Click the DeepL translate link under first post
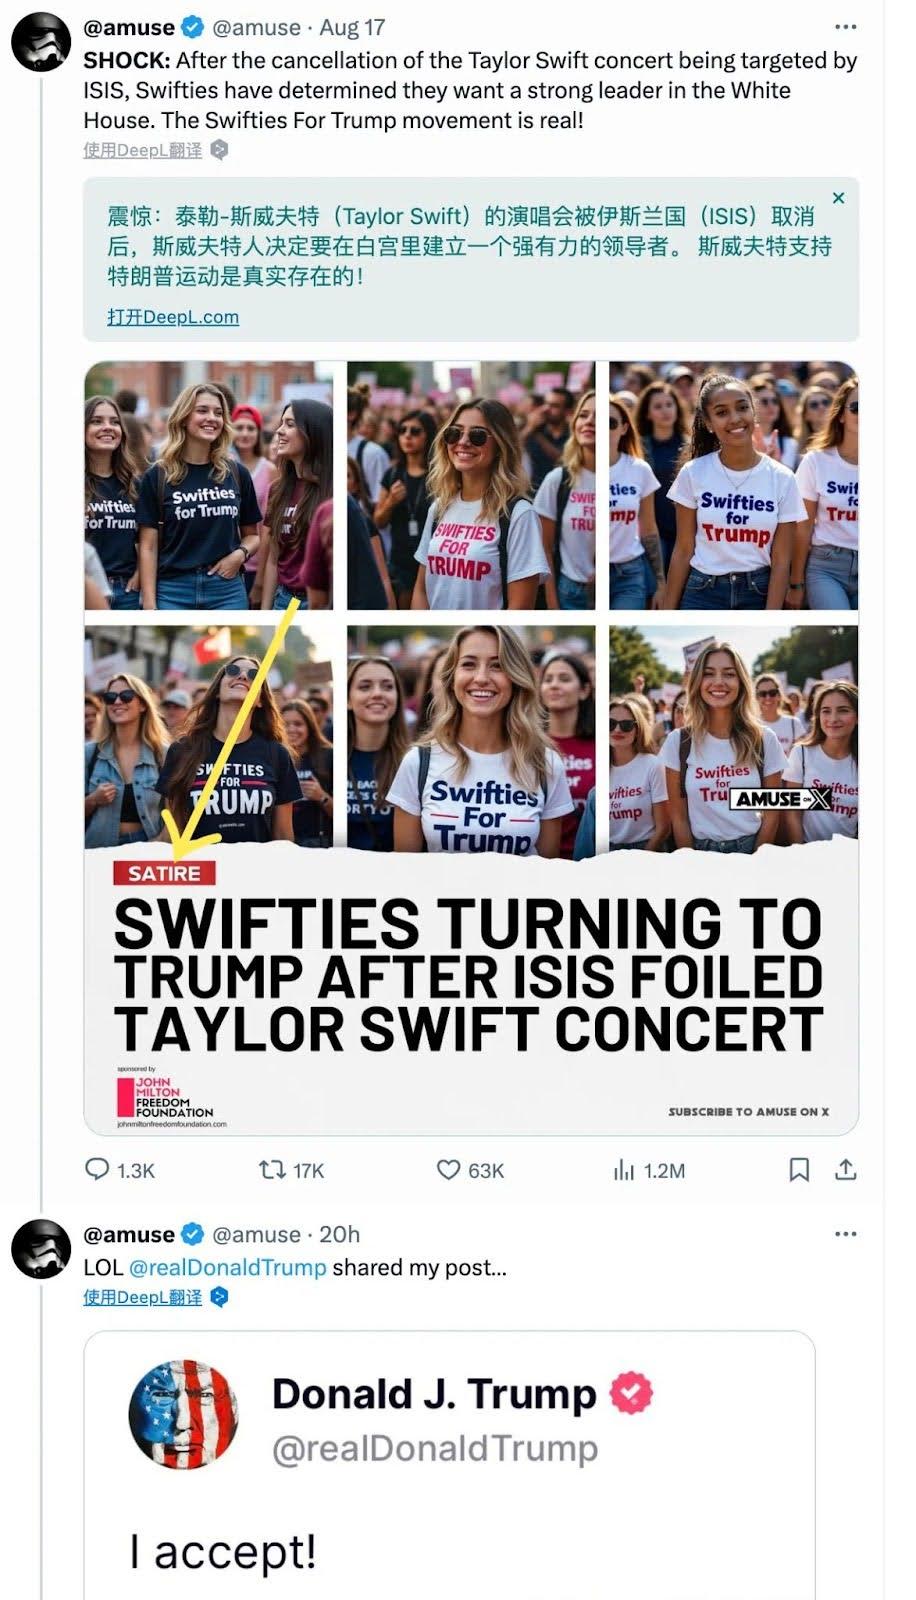This screenshot has width=916, height=1600. (x=143, y=151)
